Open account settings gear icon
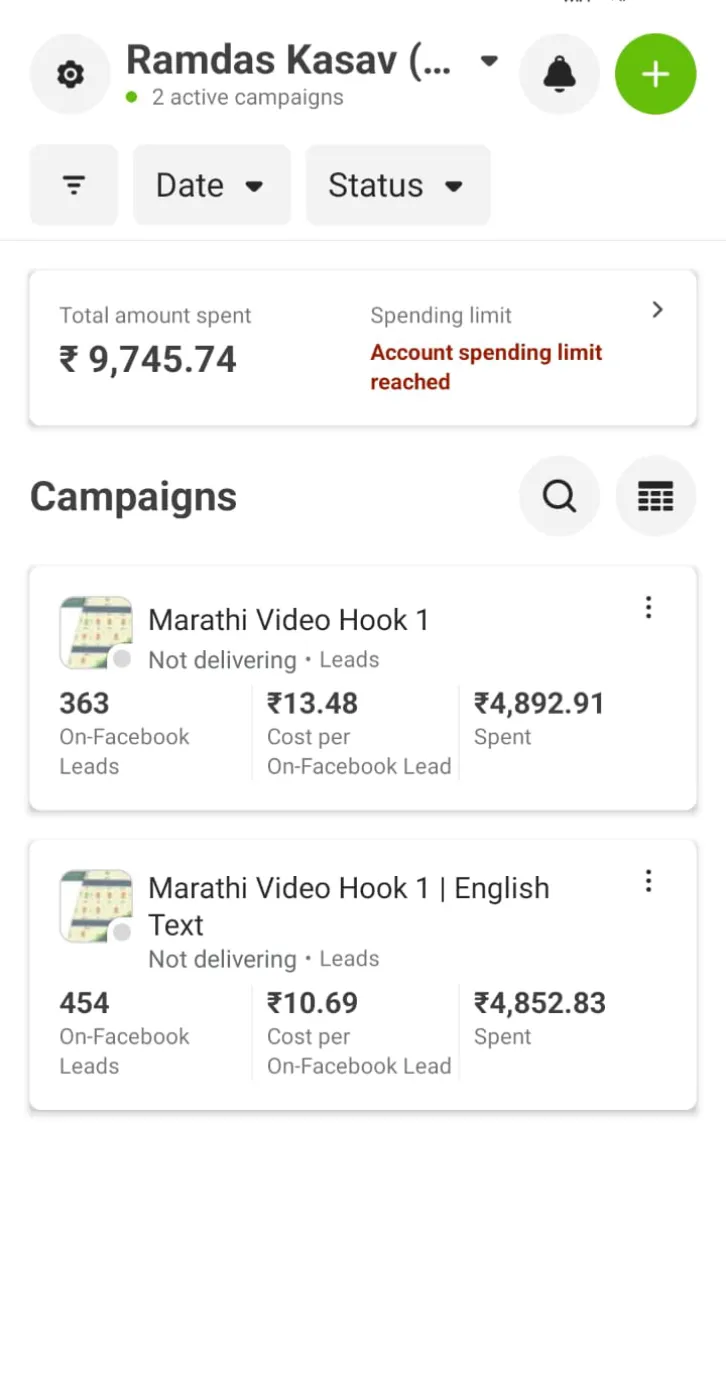The width and height of the screenshot is (726, 1374). coord(70,74)
